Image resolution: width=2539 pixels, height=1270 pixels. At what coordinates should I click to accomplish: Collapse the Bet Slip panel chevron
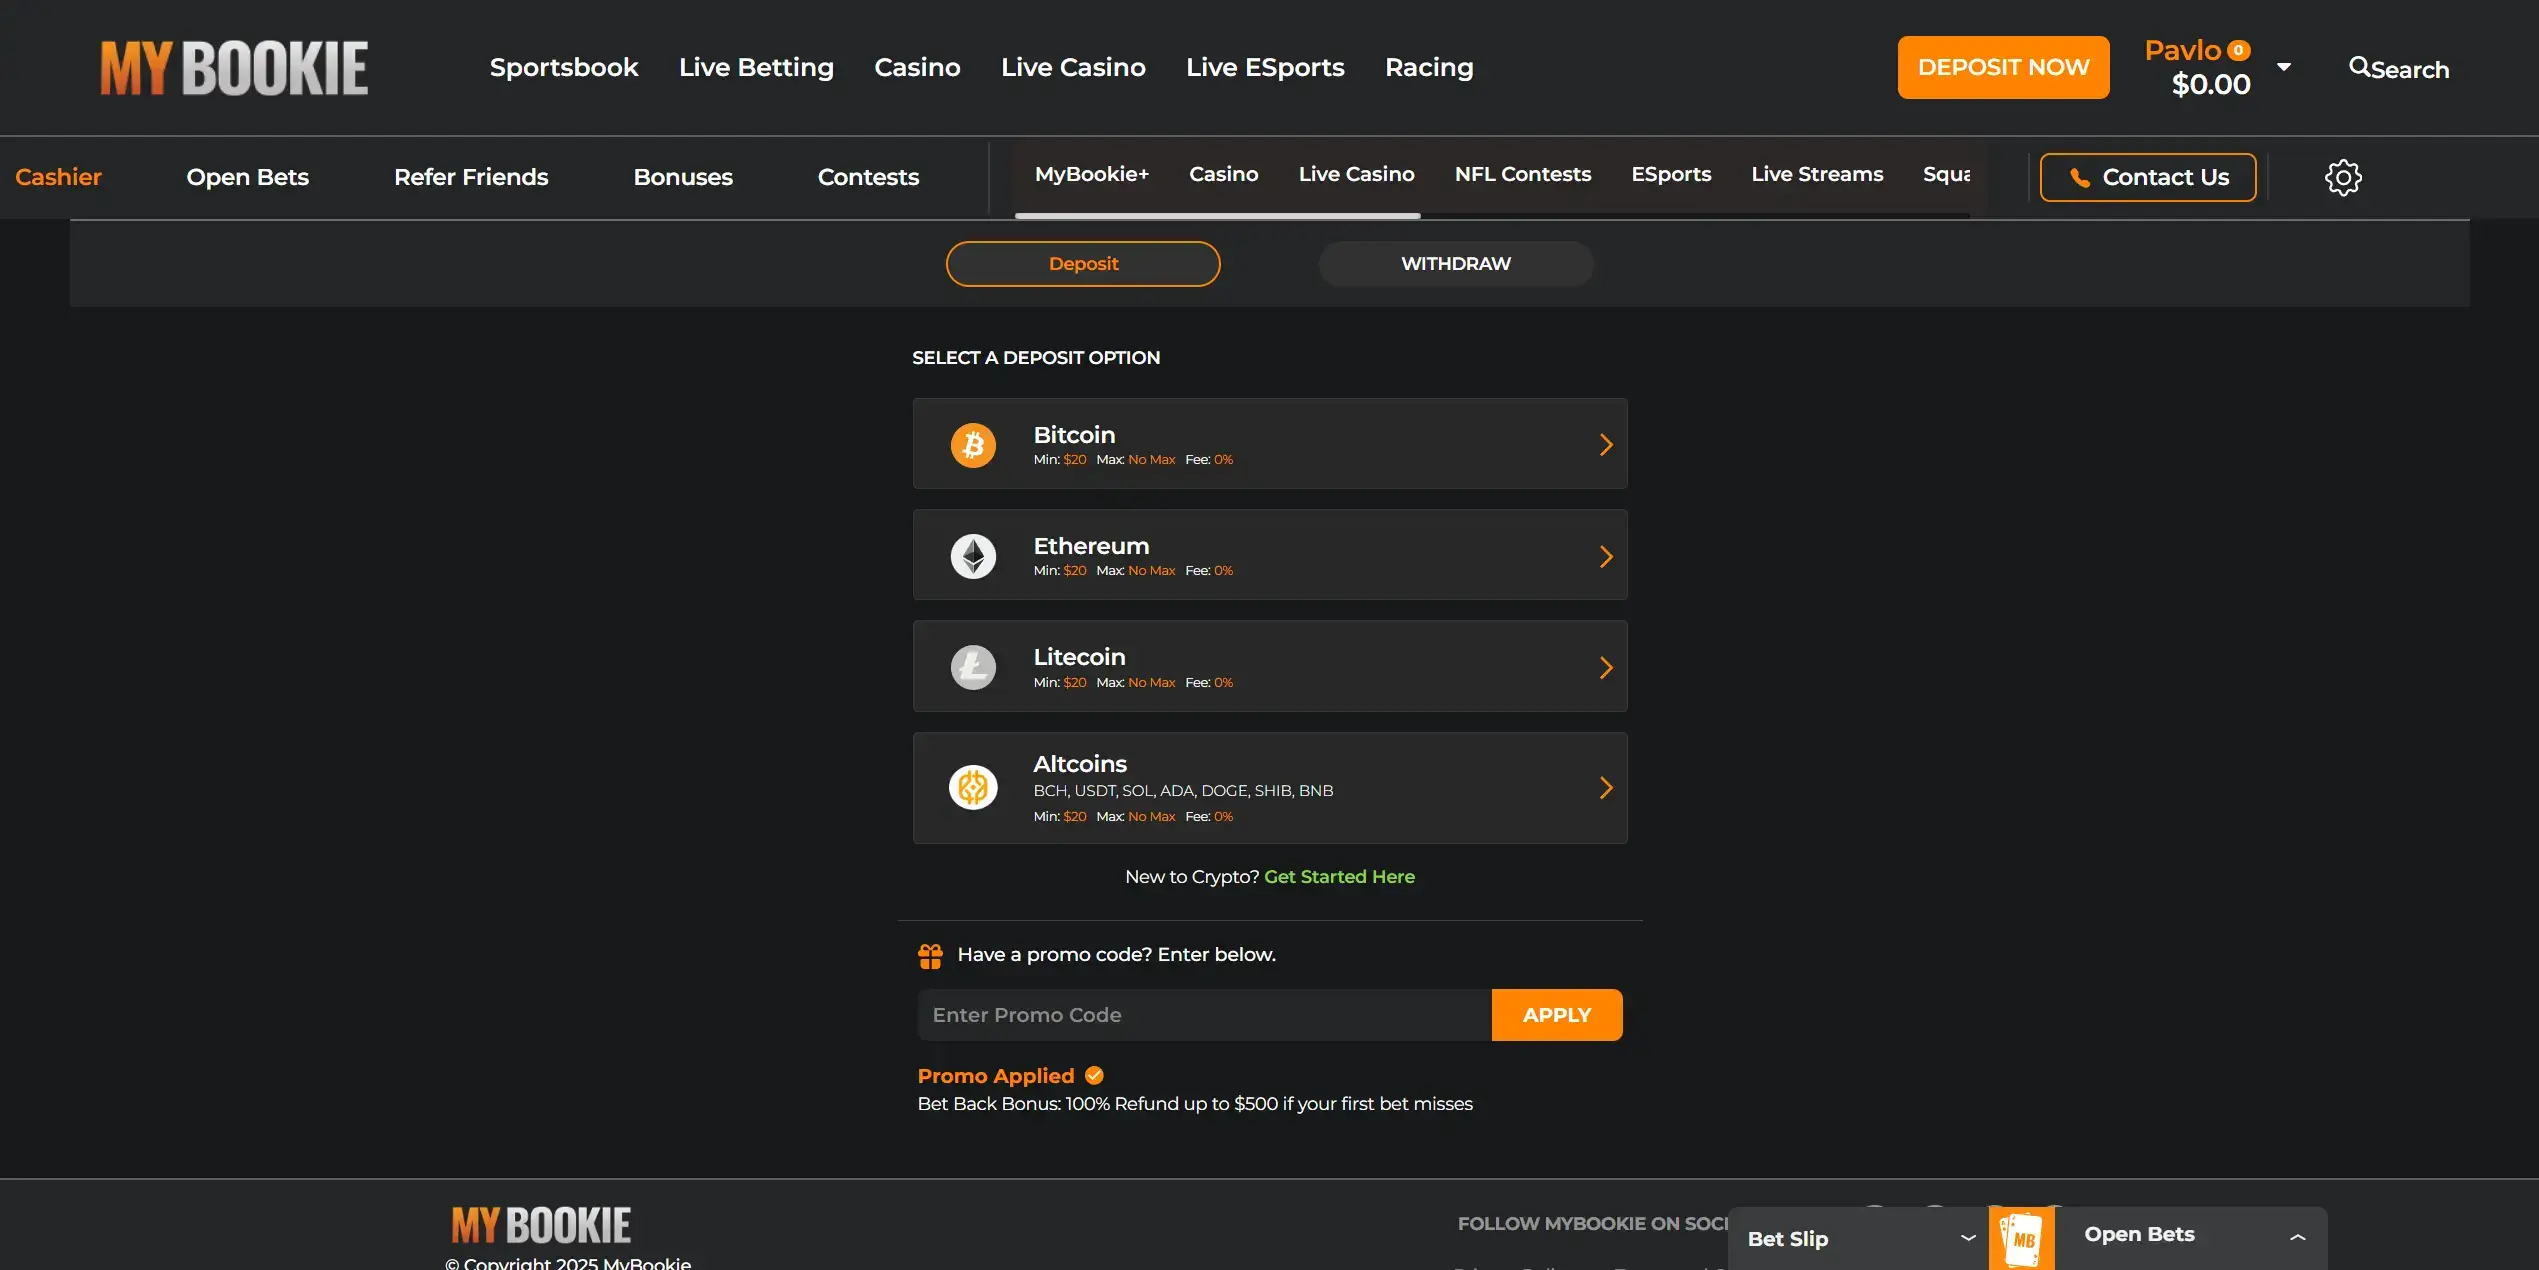tap(1967, 1238)
